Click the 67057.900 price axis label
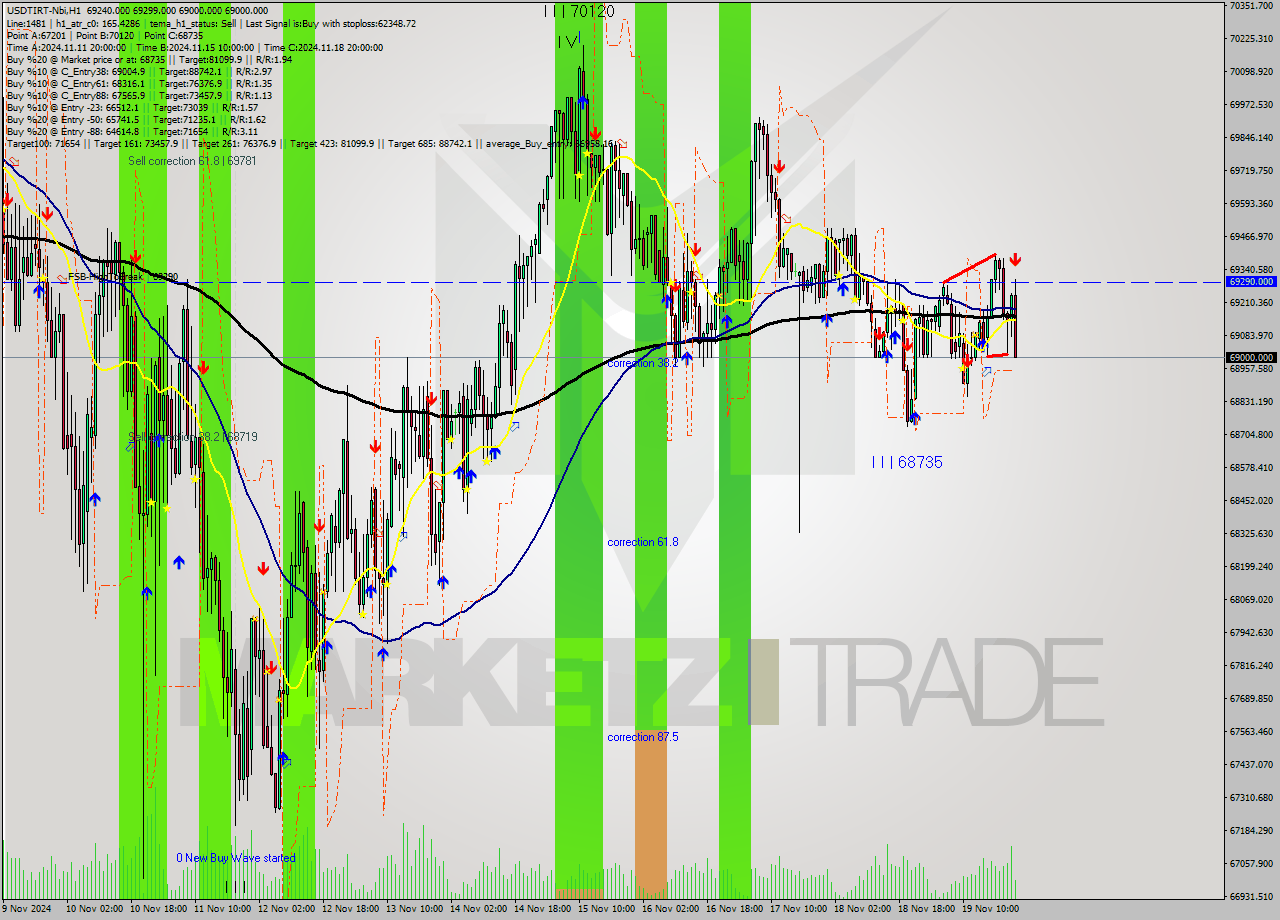 [1251, 864]
